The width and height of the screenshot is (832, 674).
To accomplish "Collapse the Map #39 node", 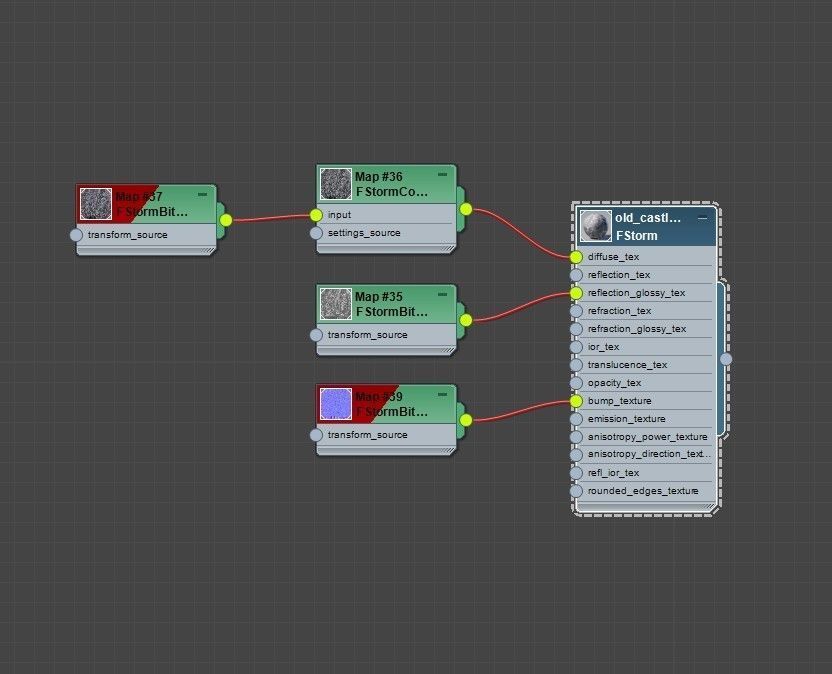I will [x=442, y=394].
